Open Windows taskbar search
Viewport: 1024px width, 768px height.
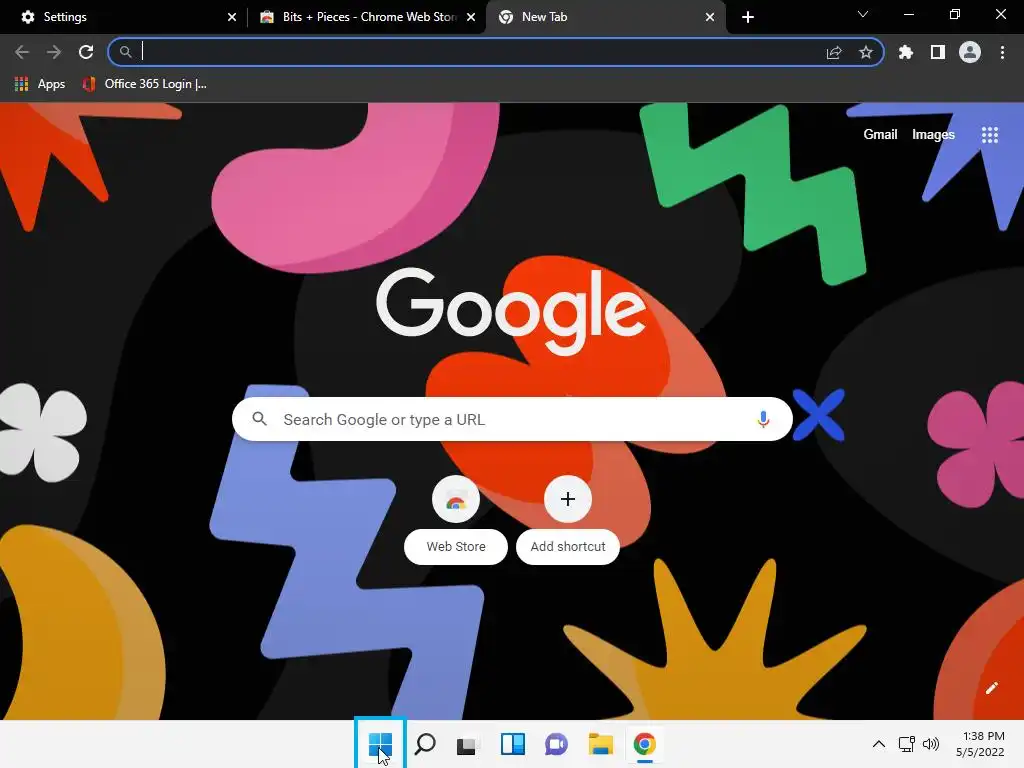[x=425, y=744]
